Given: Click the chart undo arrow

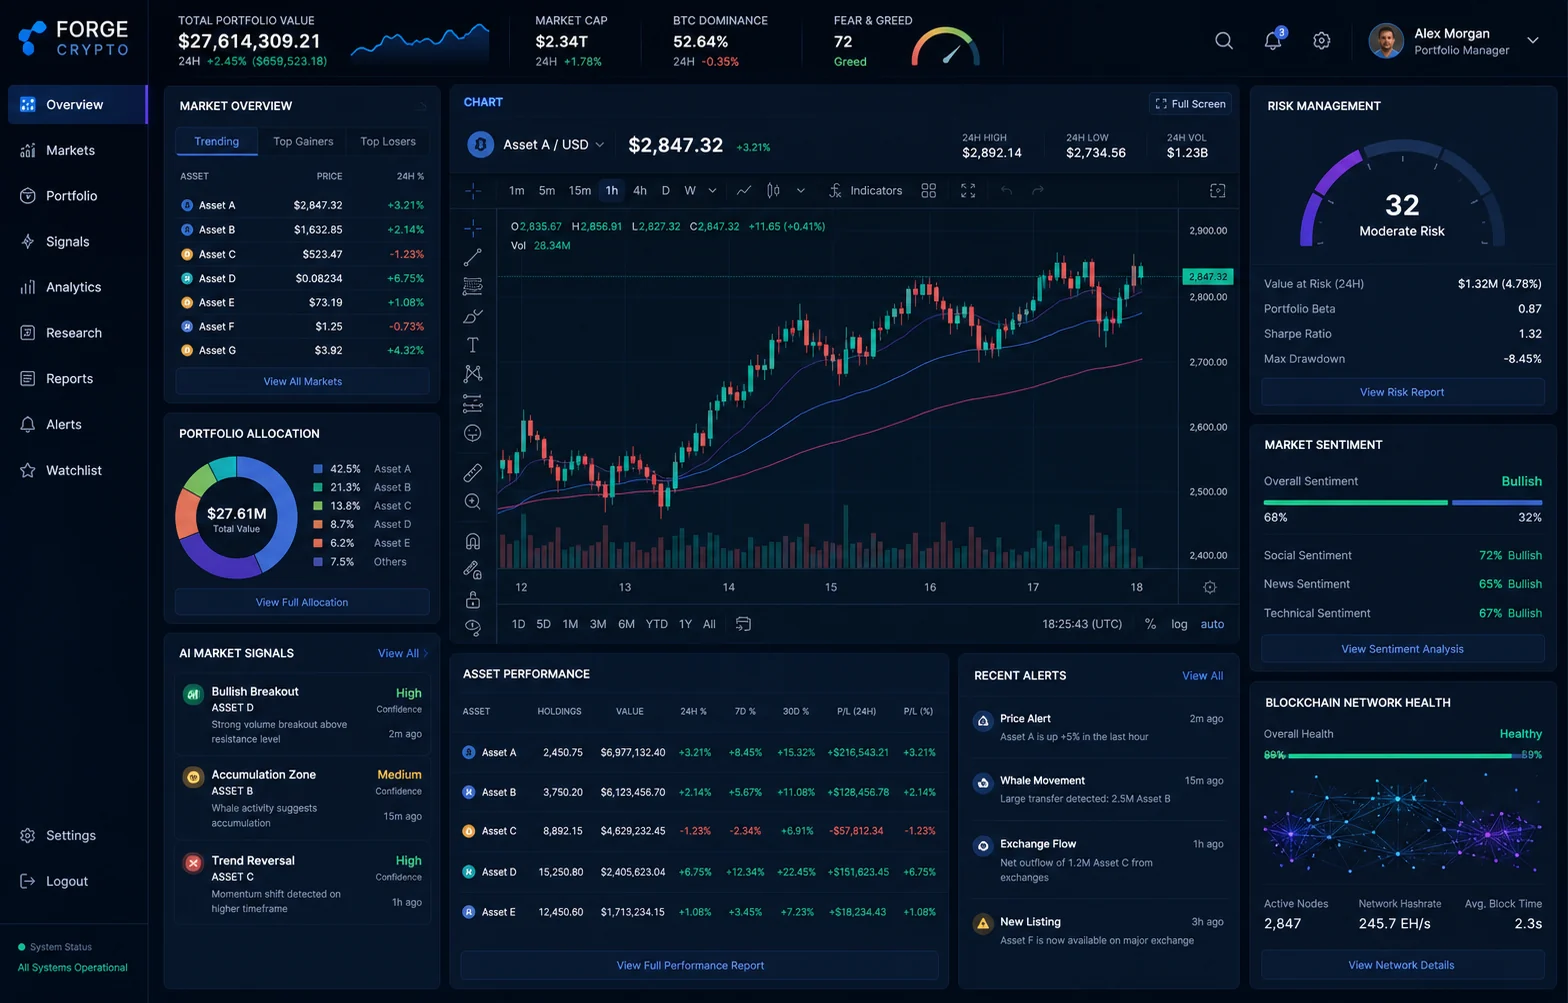Looking at the screenshot, I should 1007,190.
